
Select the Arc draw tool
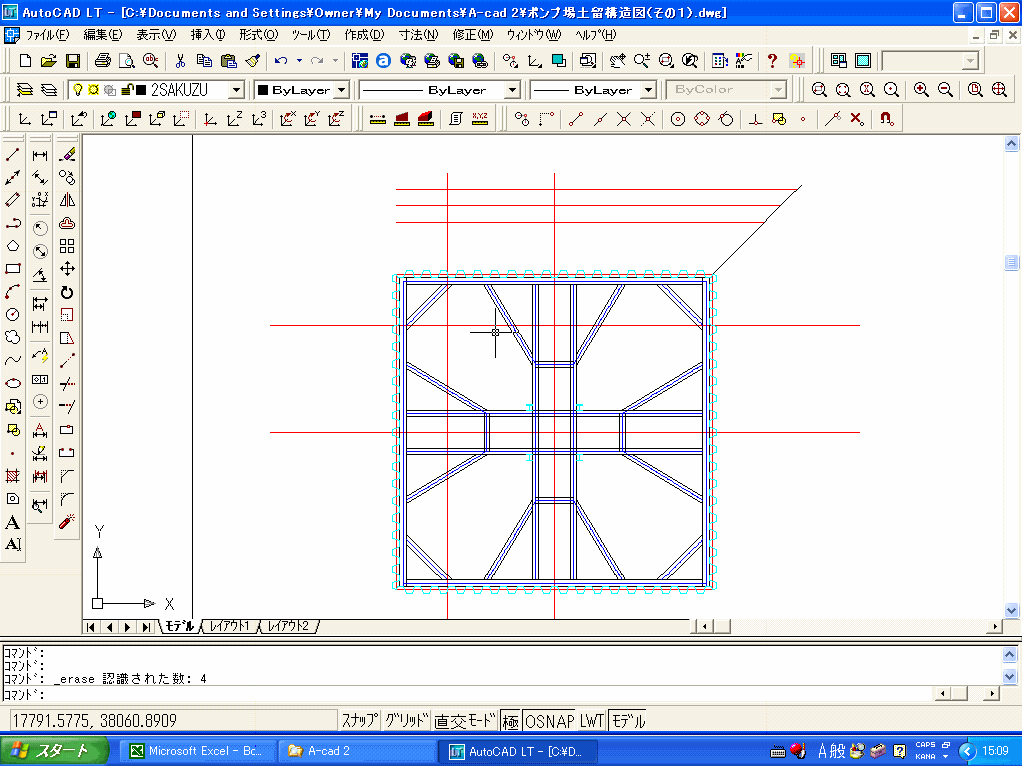pyautogui.click(x=12, y=292)
